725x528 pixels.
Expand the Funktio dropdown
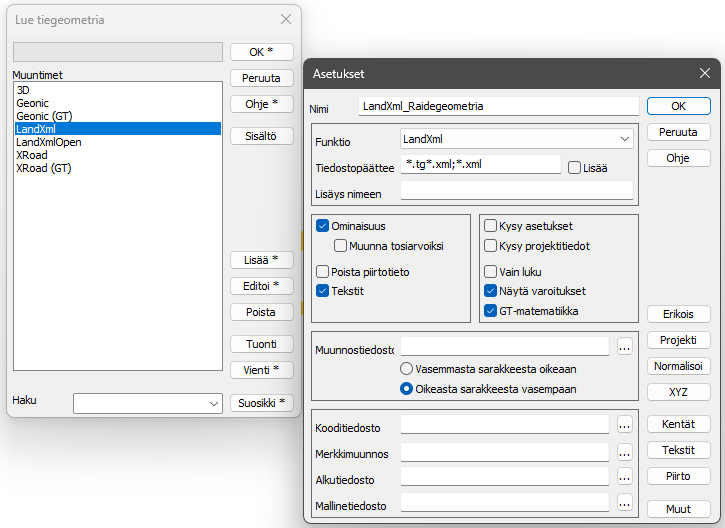click(x=625, y=139)
